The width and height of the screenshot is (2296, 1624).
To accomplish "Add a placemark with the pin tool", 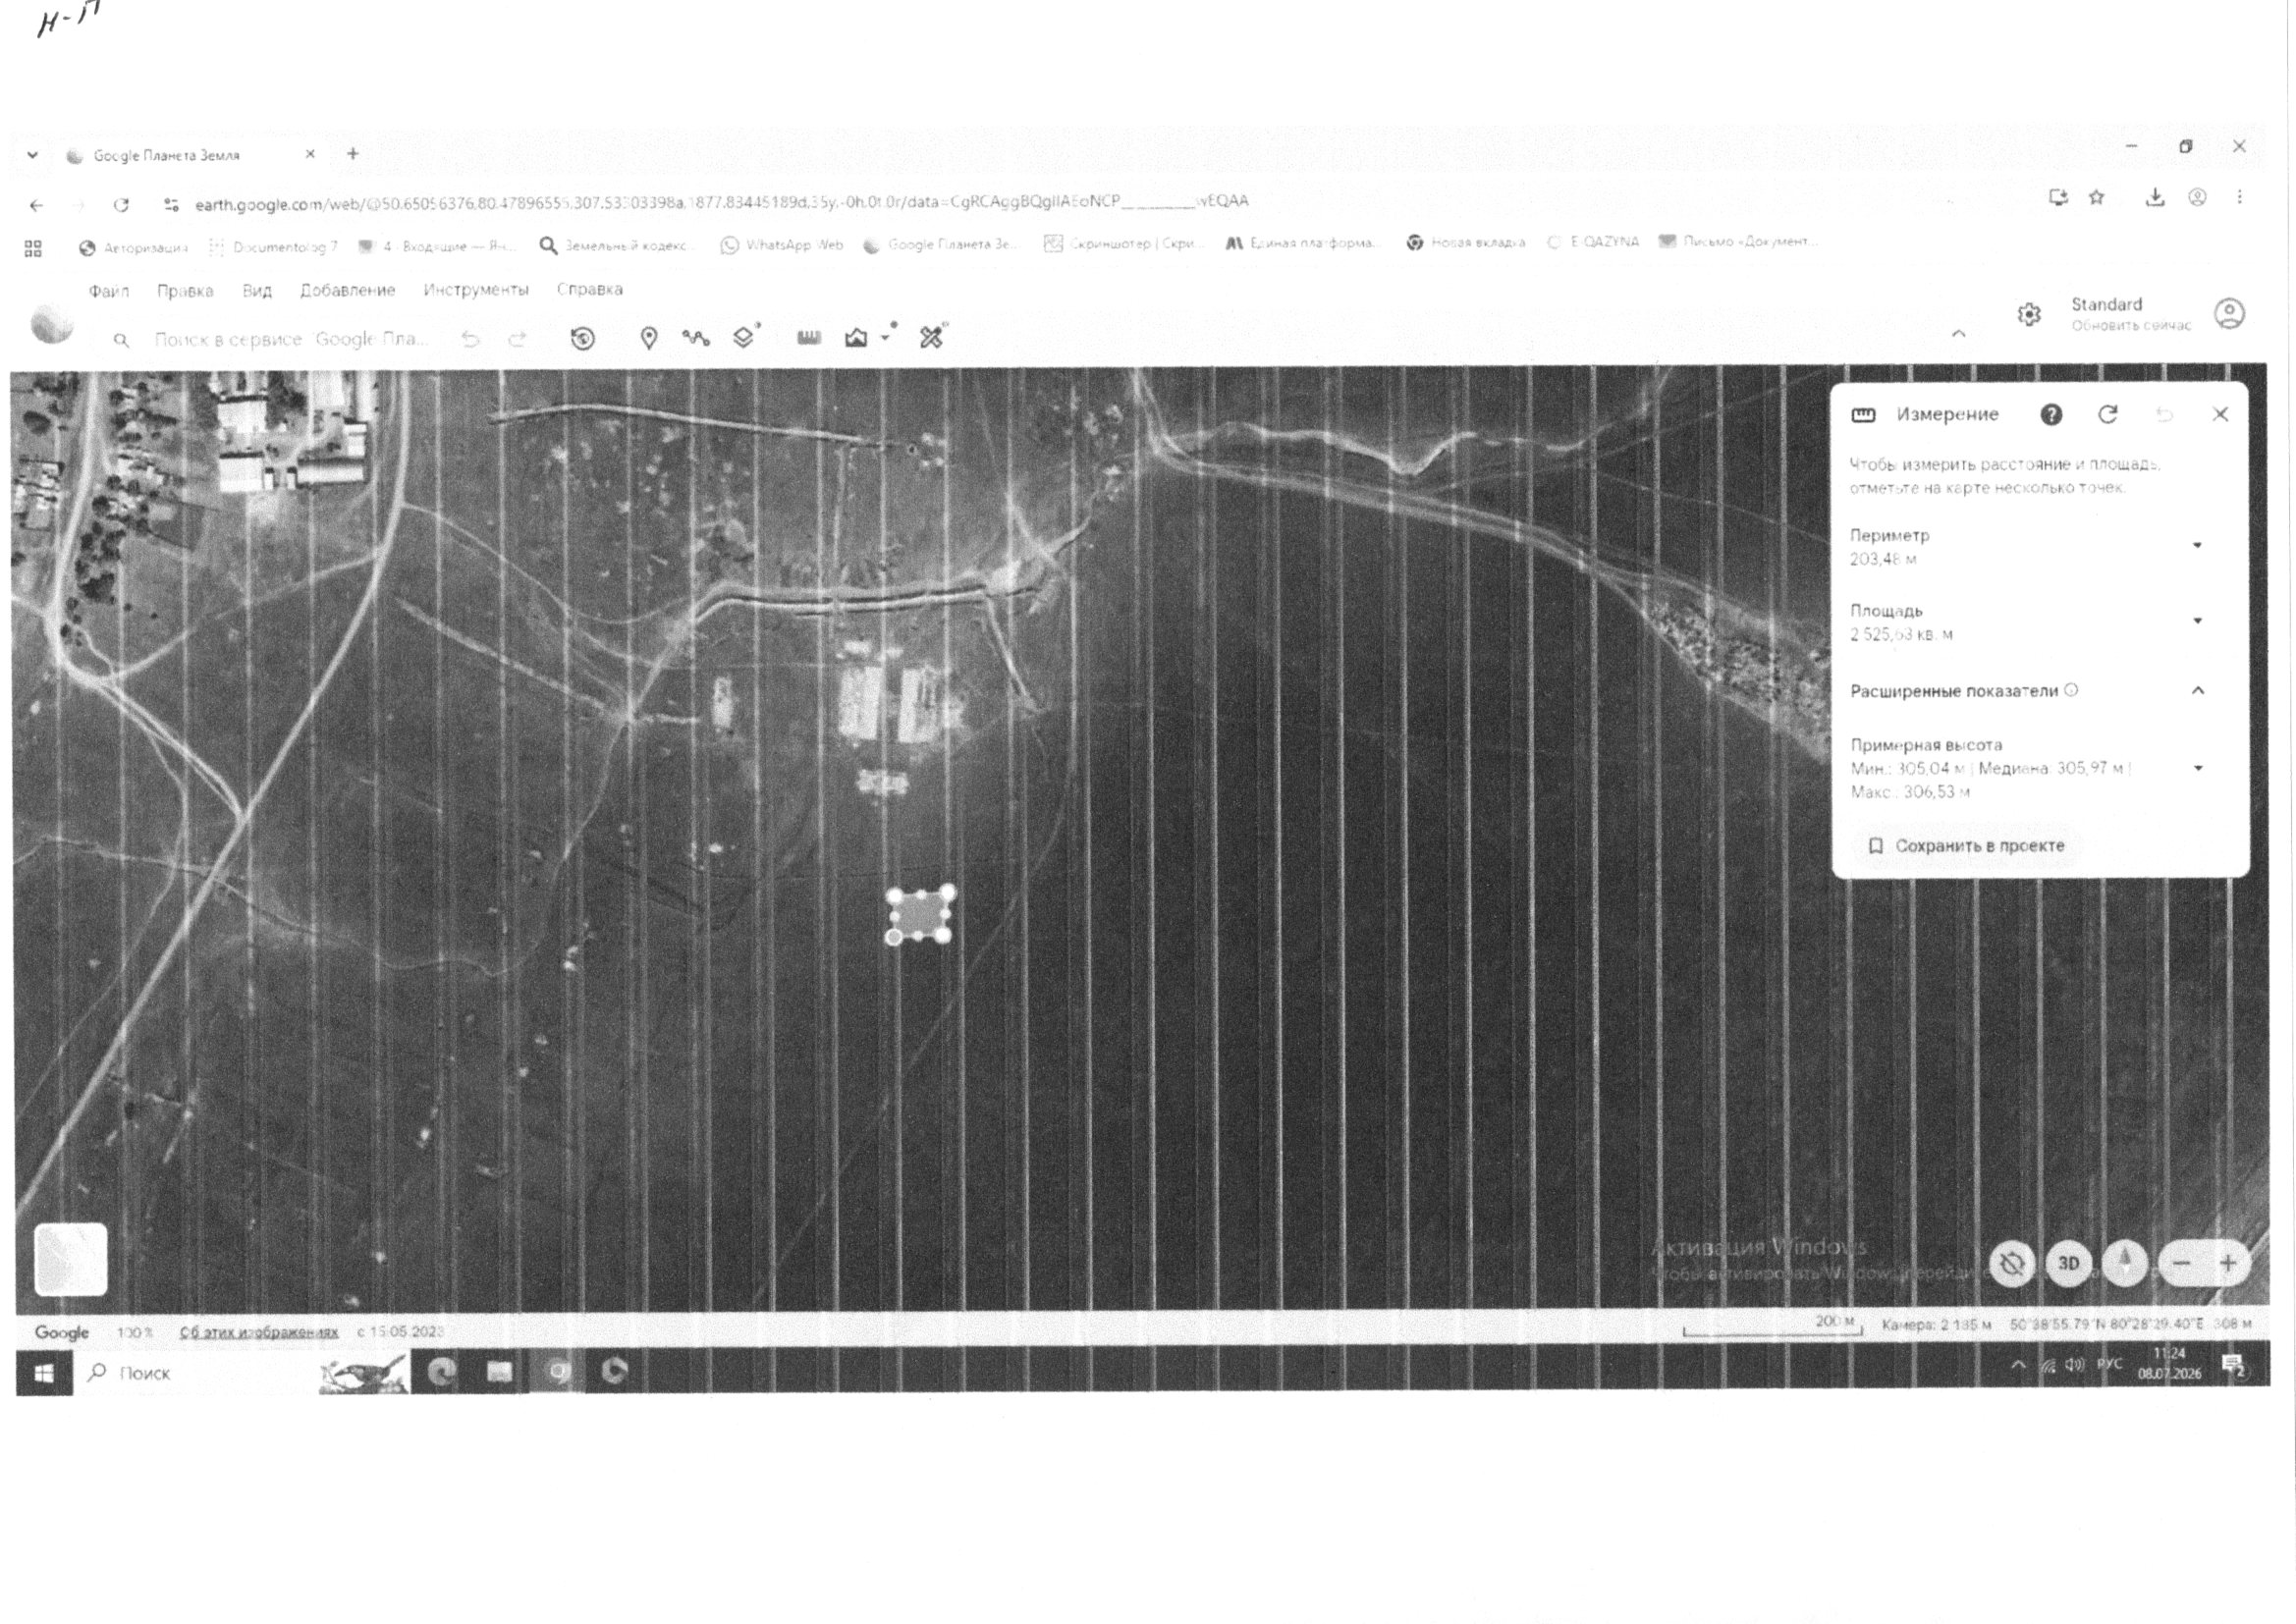I will click(x=649, y=339).
